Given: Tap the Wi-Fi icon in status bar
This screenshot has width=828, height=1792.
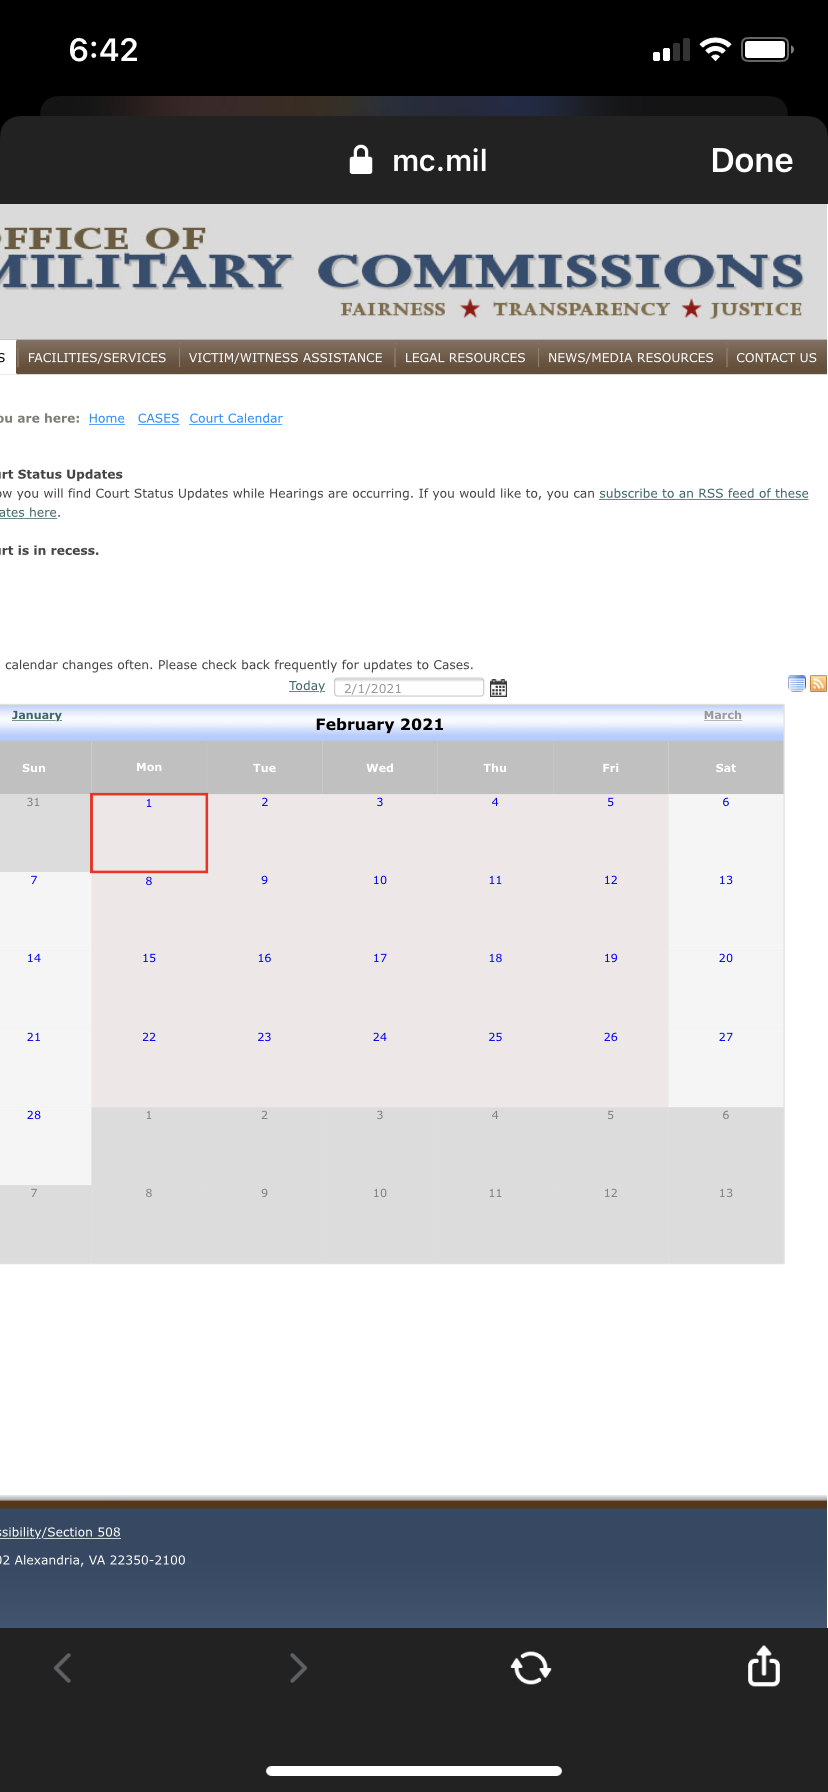Looking at the screenshot, I should (716, 49).
